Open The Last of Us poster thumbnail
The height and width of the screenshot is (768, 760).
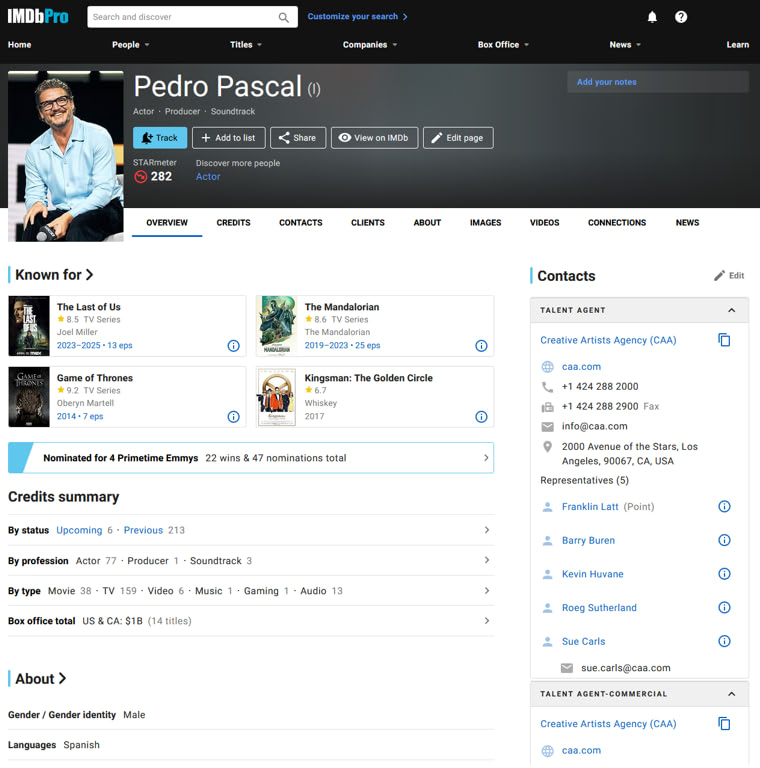point(29,326)
